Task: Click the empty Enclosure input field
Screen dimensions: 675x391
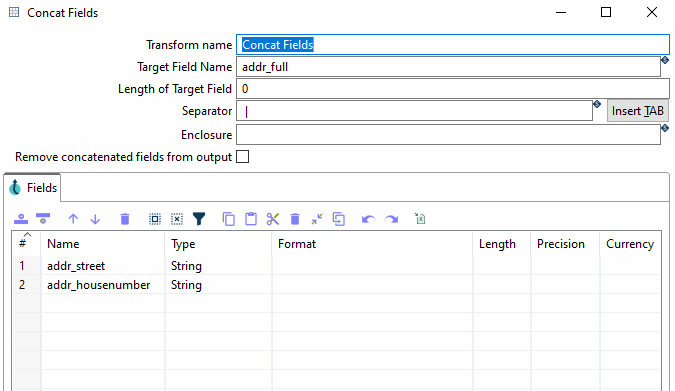Action: 449,135
